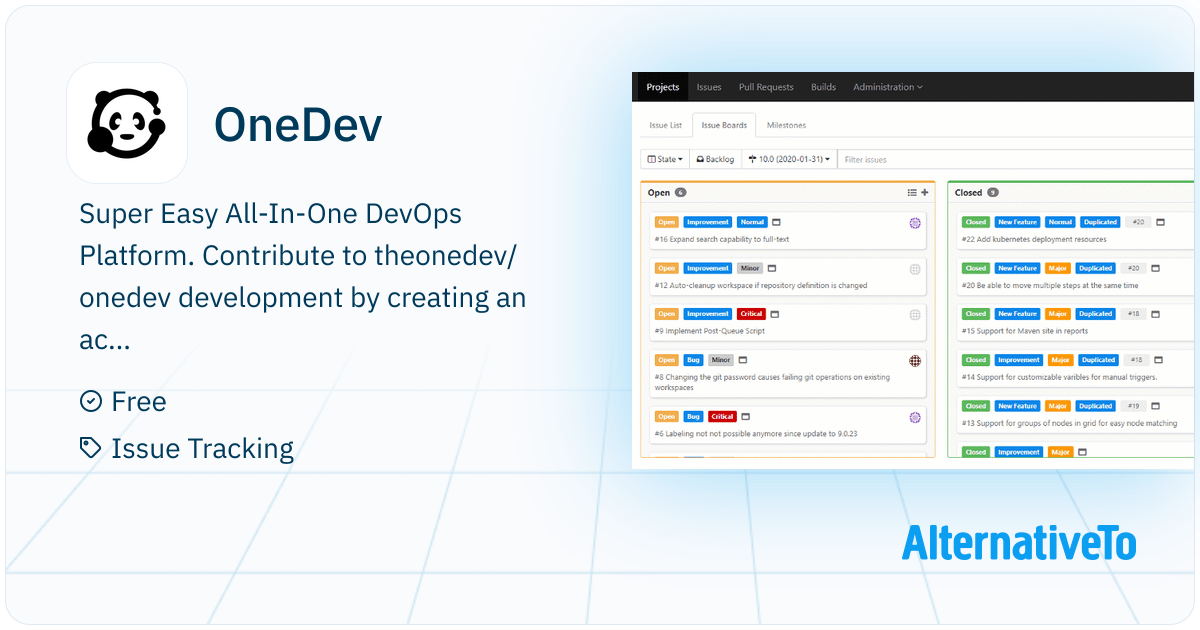Click the Improvement label on issue #16
Viewport: 1200px width, 630px height.
(708, 222)
